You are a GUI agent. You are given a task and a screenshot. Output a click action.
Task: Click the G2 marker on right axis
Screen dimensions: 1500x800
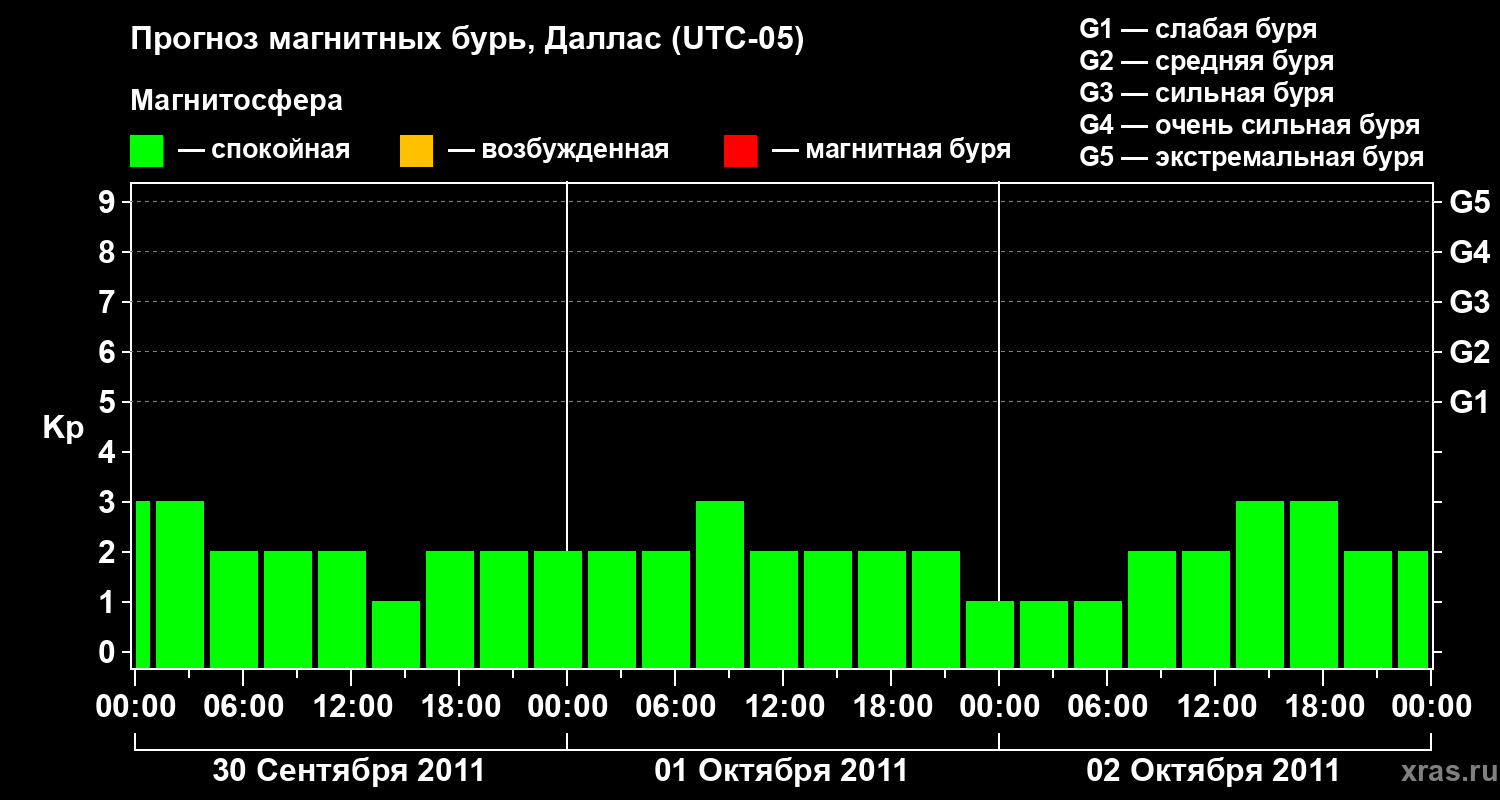click(x=1469, y=352)
